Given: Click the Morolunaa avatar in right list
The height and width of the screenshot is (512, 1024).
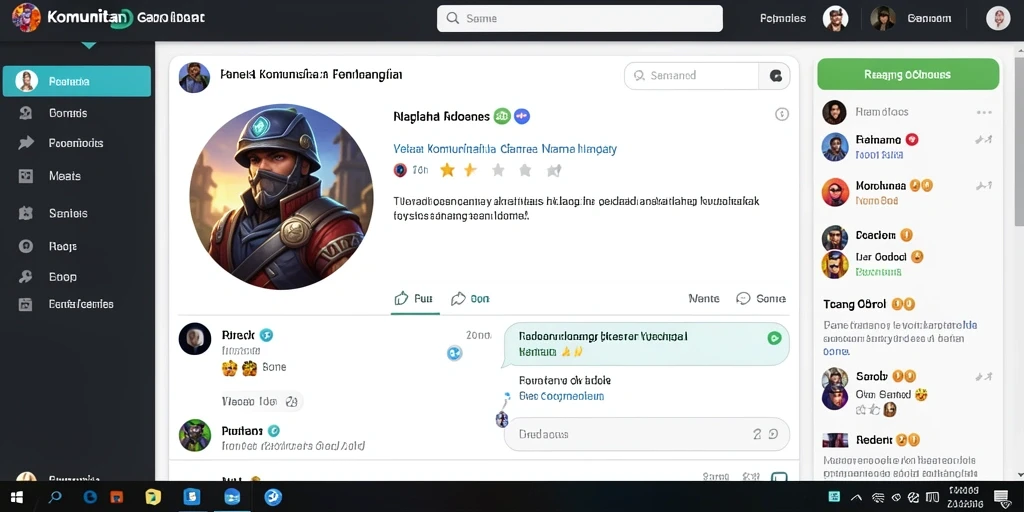Looking at the screenshot, I should [835, 192].
